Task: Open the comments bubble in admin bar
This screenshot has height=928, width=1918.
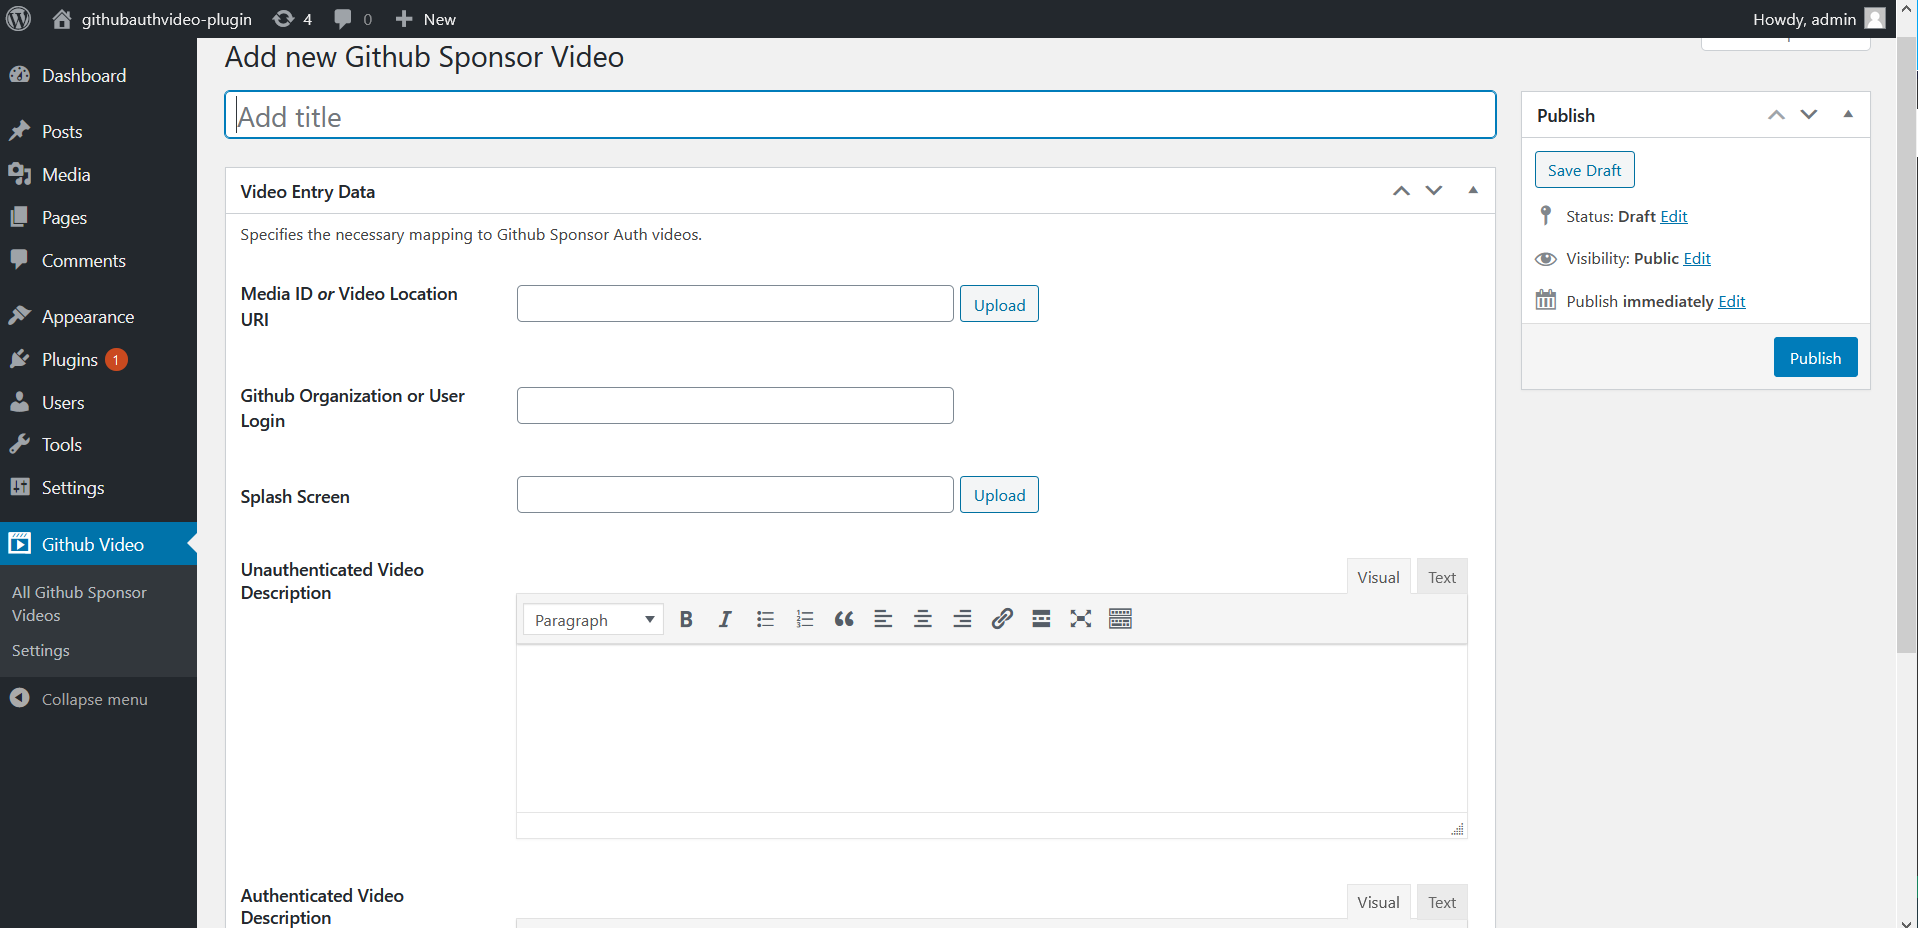Action: pyautogui.click(x=343, y=19)
